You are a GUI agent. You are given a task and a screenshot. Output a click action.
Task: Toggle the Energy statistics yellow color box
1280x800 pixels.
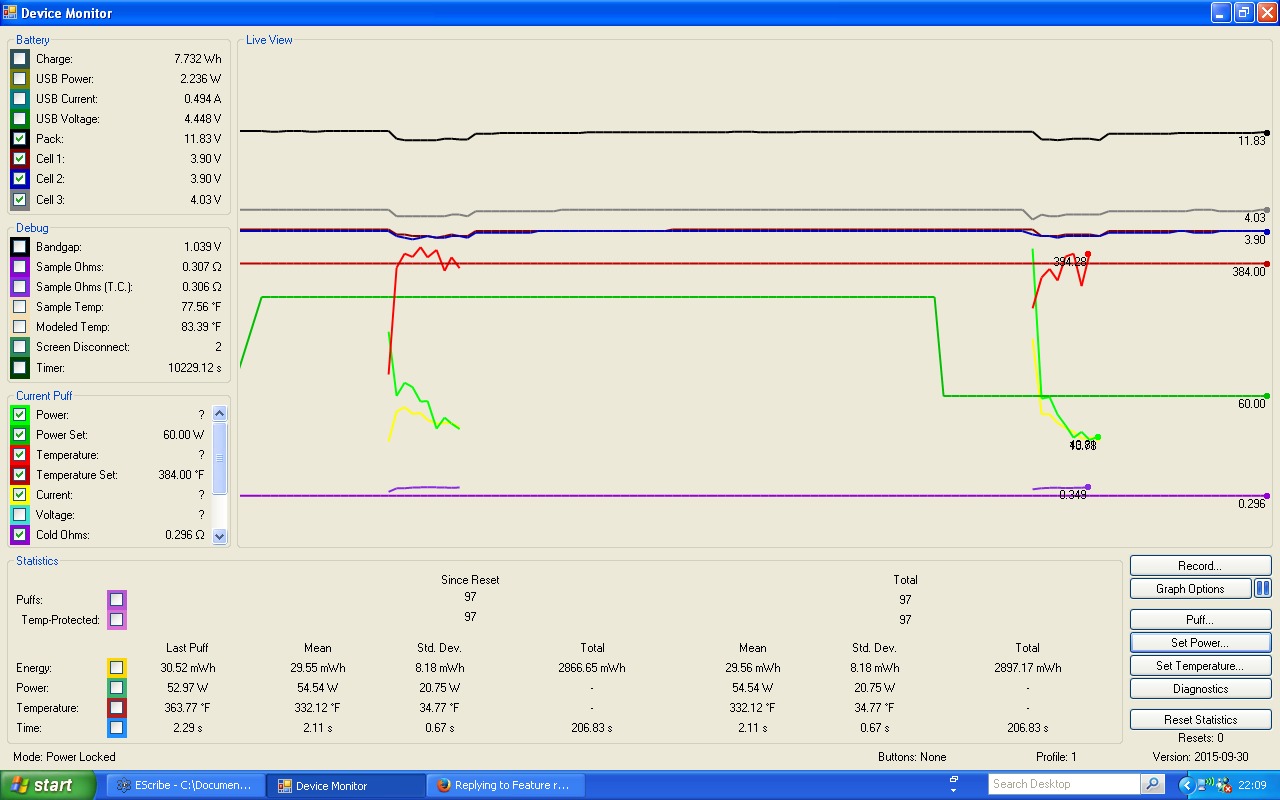click(x=117, y=668)
